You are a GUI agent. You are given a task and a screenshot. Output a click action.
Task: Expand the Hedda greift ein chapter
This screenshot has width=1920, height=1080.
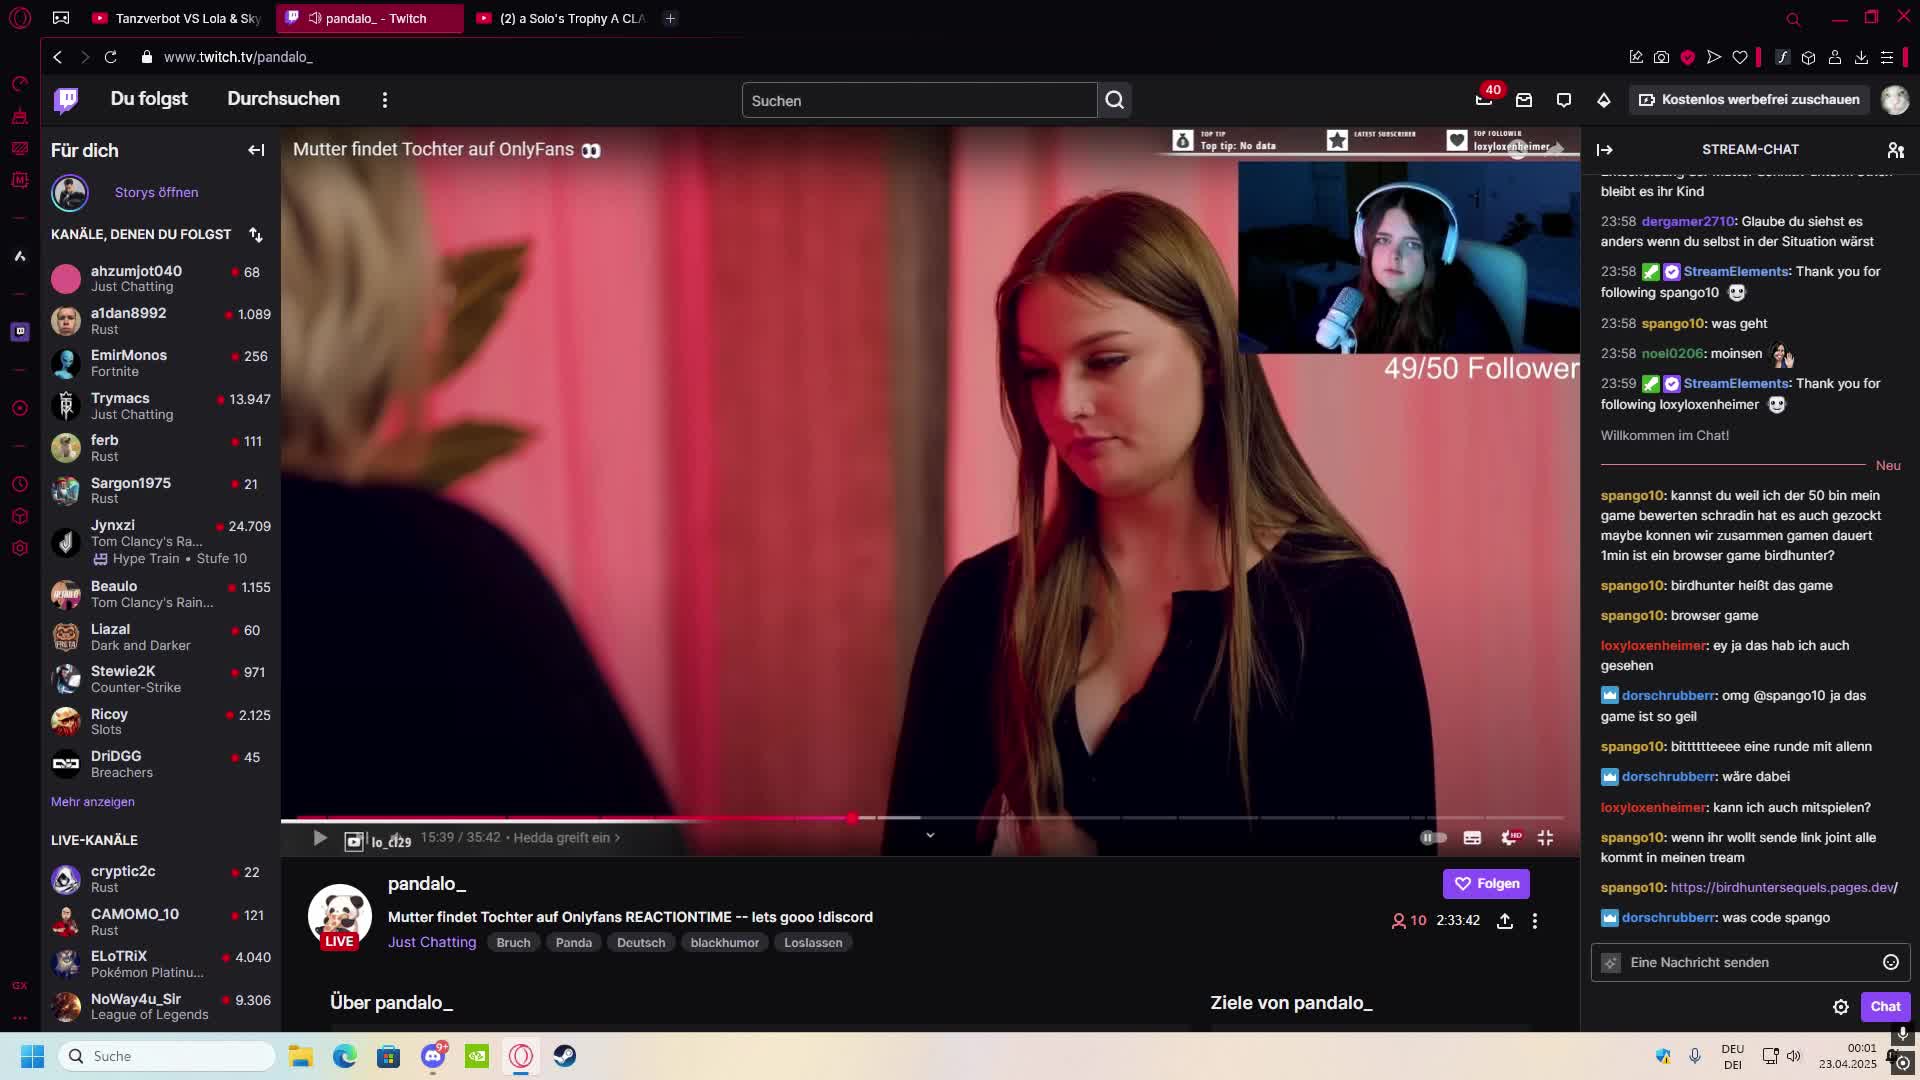[x=567, y=838]
